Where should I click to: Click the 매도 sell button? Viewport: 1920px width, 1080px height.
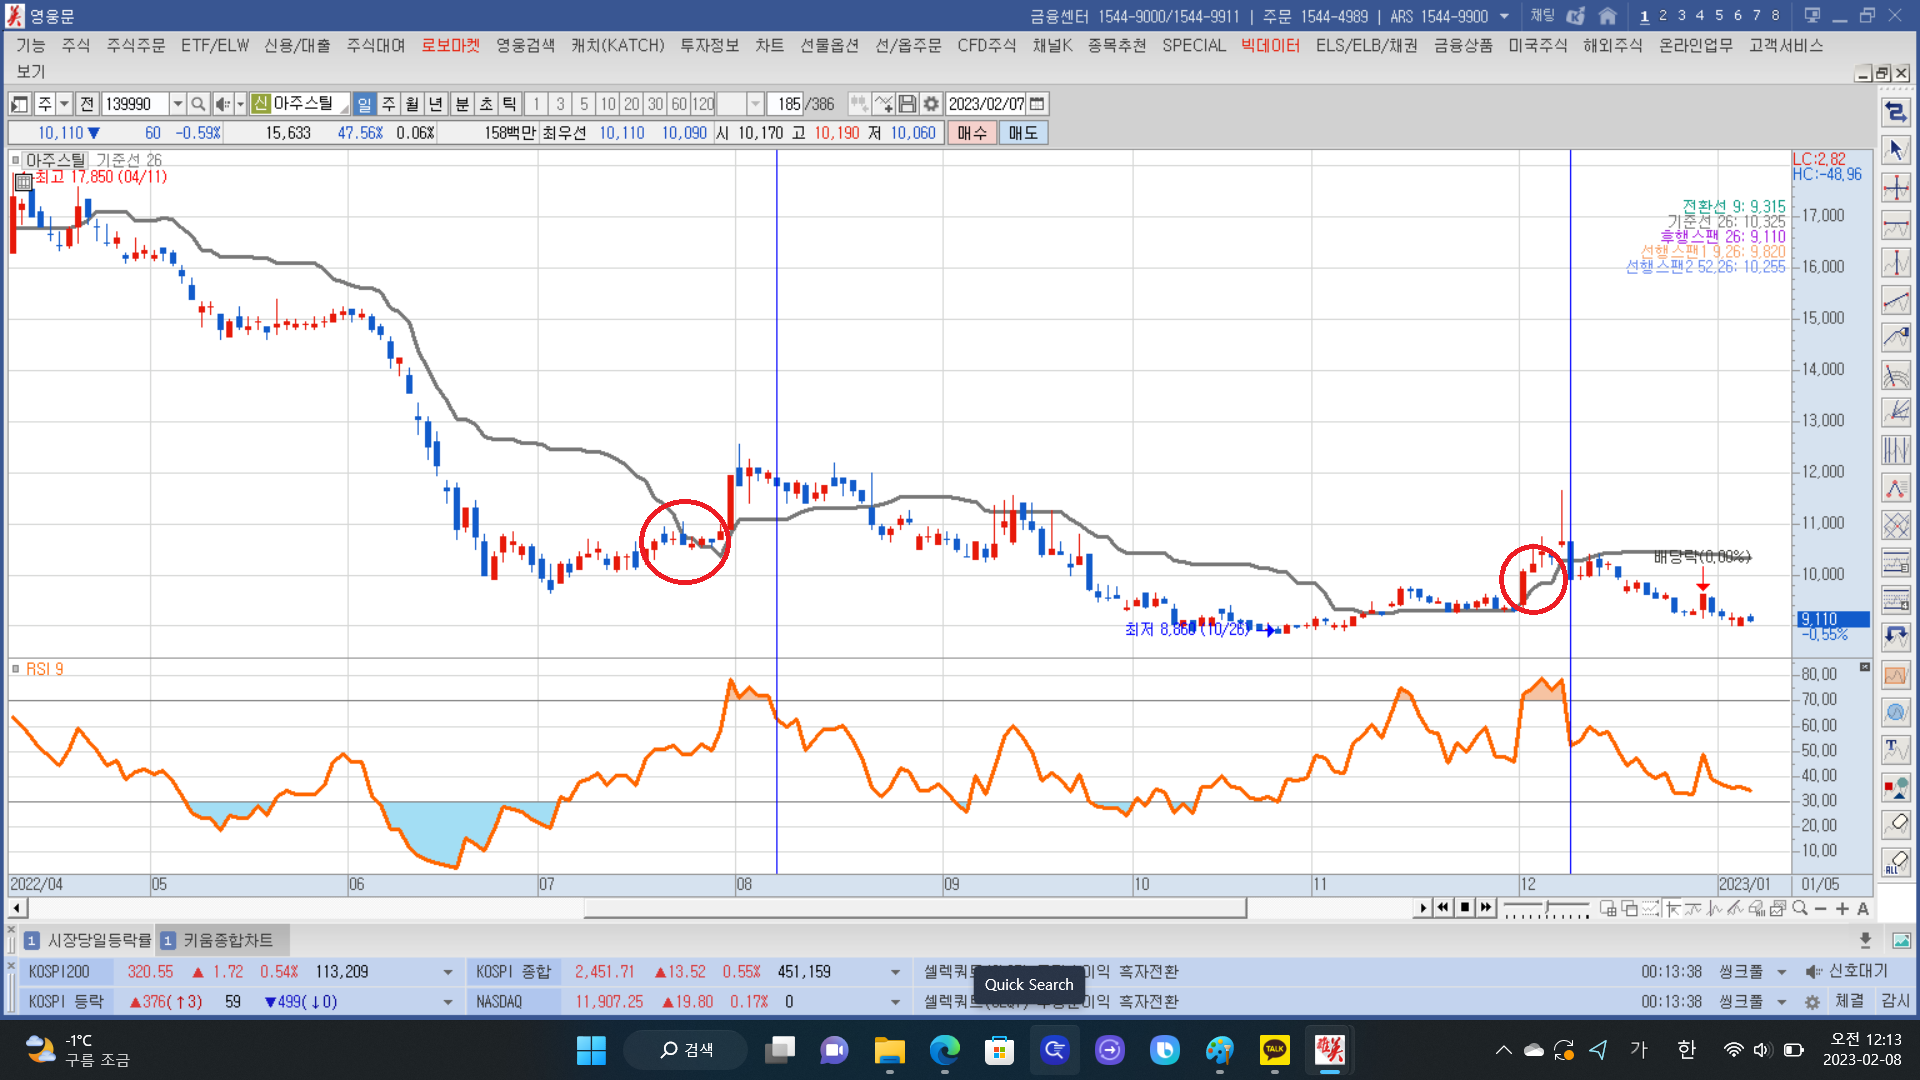(1022, 133)
